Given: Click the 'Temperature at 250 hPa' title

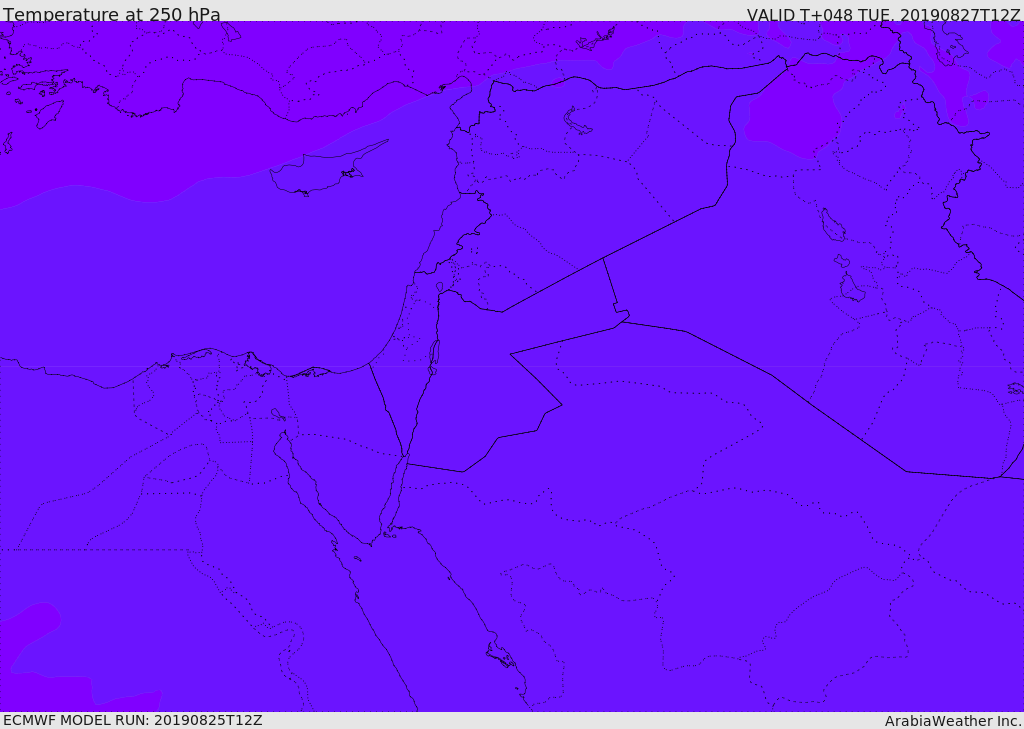Looking at the screenshot, I should (x=112, y=13).
